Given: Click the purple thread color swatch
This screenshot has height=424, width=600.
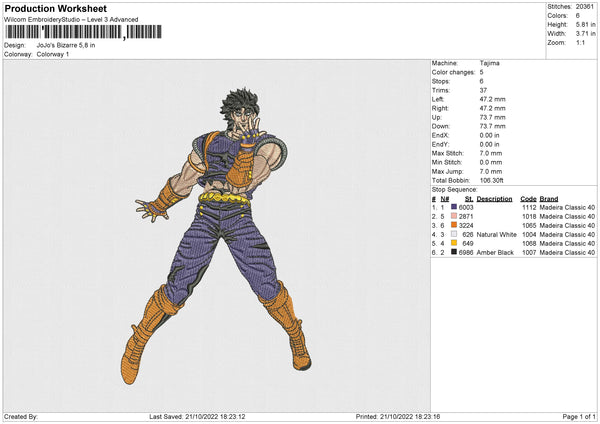Looking at the screenshot, I should click(x=454, y=207).
